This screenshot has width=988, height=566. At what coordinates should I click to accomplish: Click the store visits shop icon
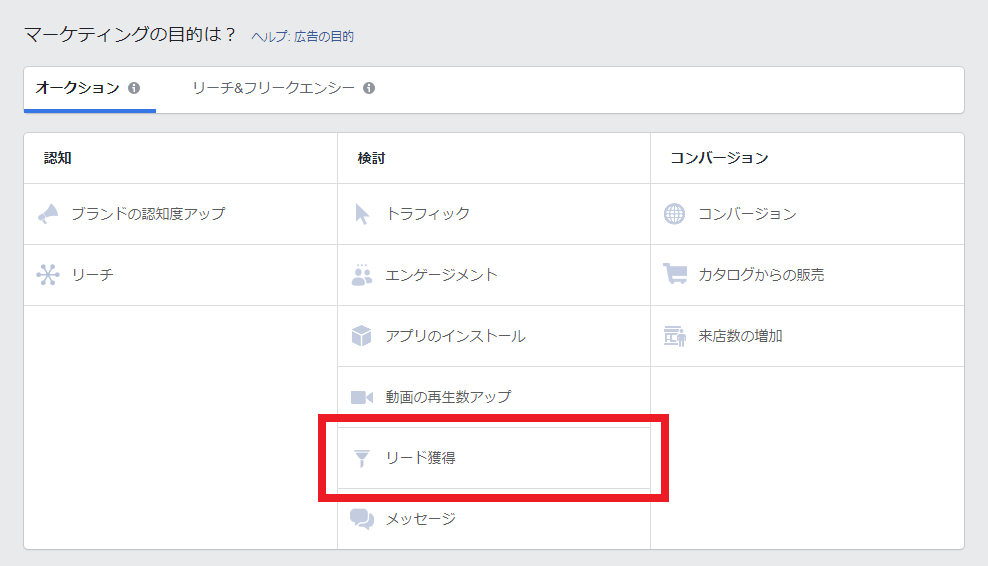tap(675, 336)
